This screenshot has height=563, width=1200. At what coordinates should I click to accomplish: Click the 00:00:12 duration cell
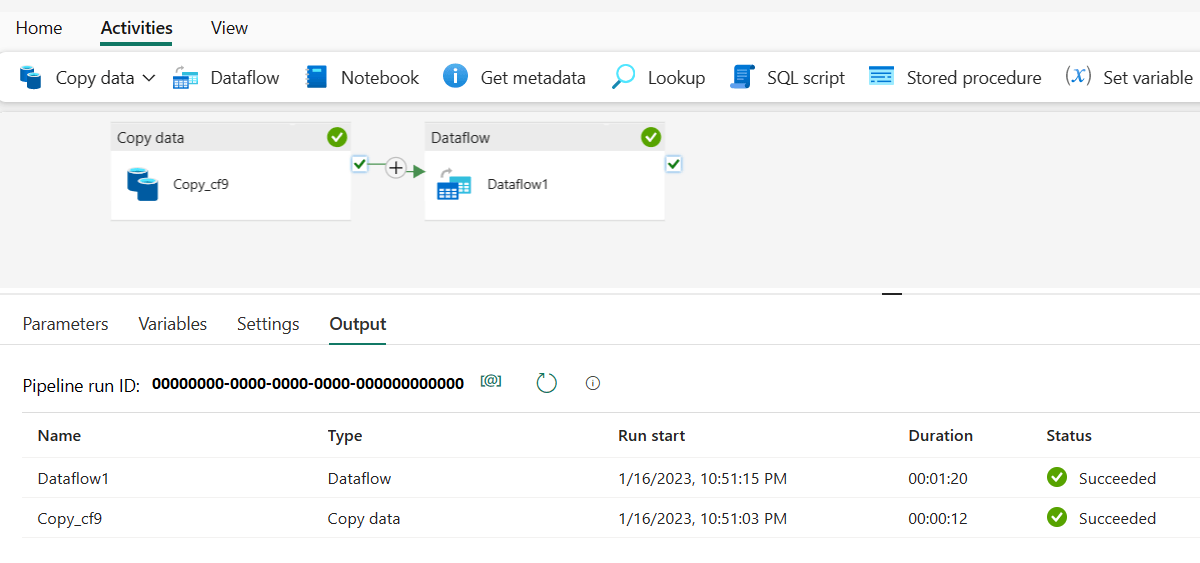coord(938,518)
